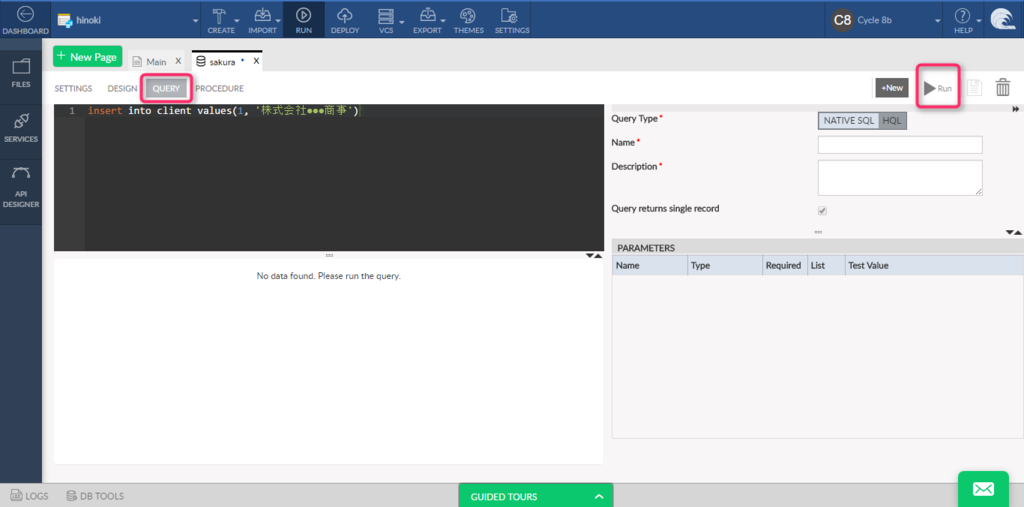This screenshot has width=1024, height=507.
Task: Open DB Tools at the bottom
Action: [95, 497]
